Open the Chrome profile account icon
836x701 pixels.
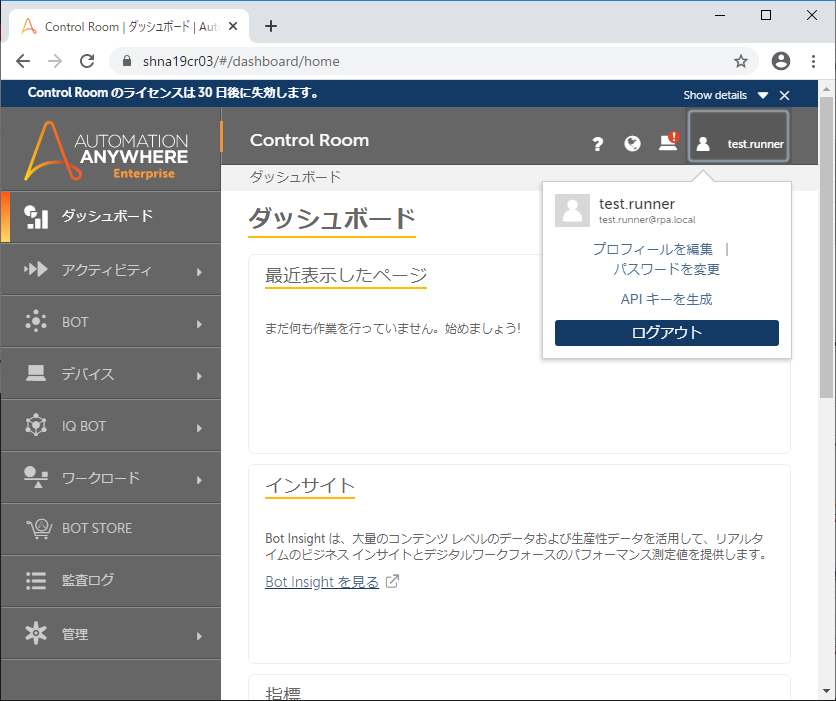pyautogui.click(x=781, y=61)
